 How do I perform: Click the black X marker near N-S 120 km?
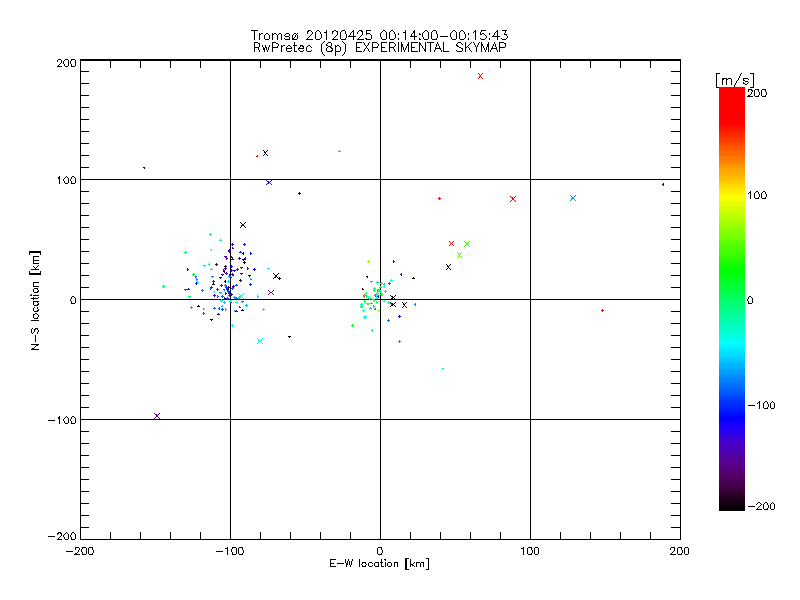(x=265, y=153)
